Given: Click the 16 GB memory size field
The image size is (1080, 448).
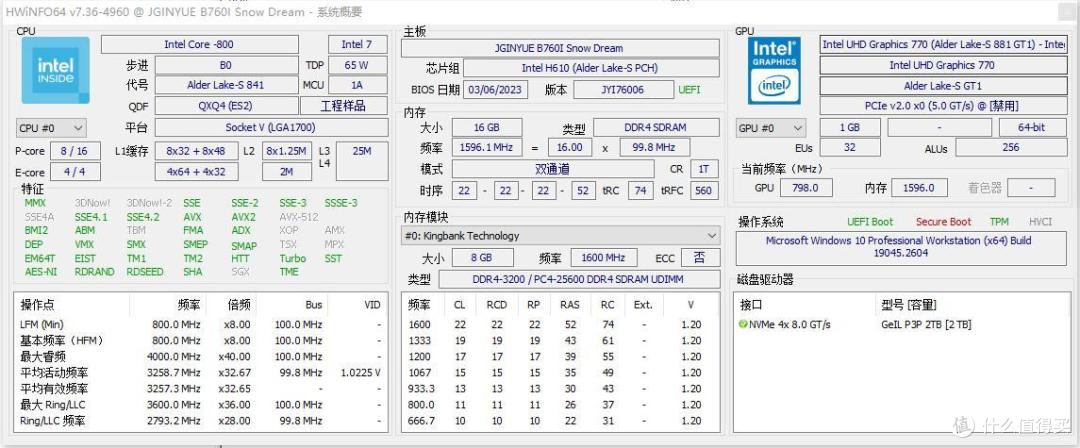Looking at the screenshot, I should pos(486,128).
